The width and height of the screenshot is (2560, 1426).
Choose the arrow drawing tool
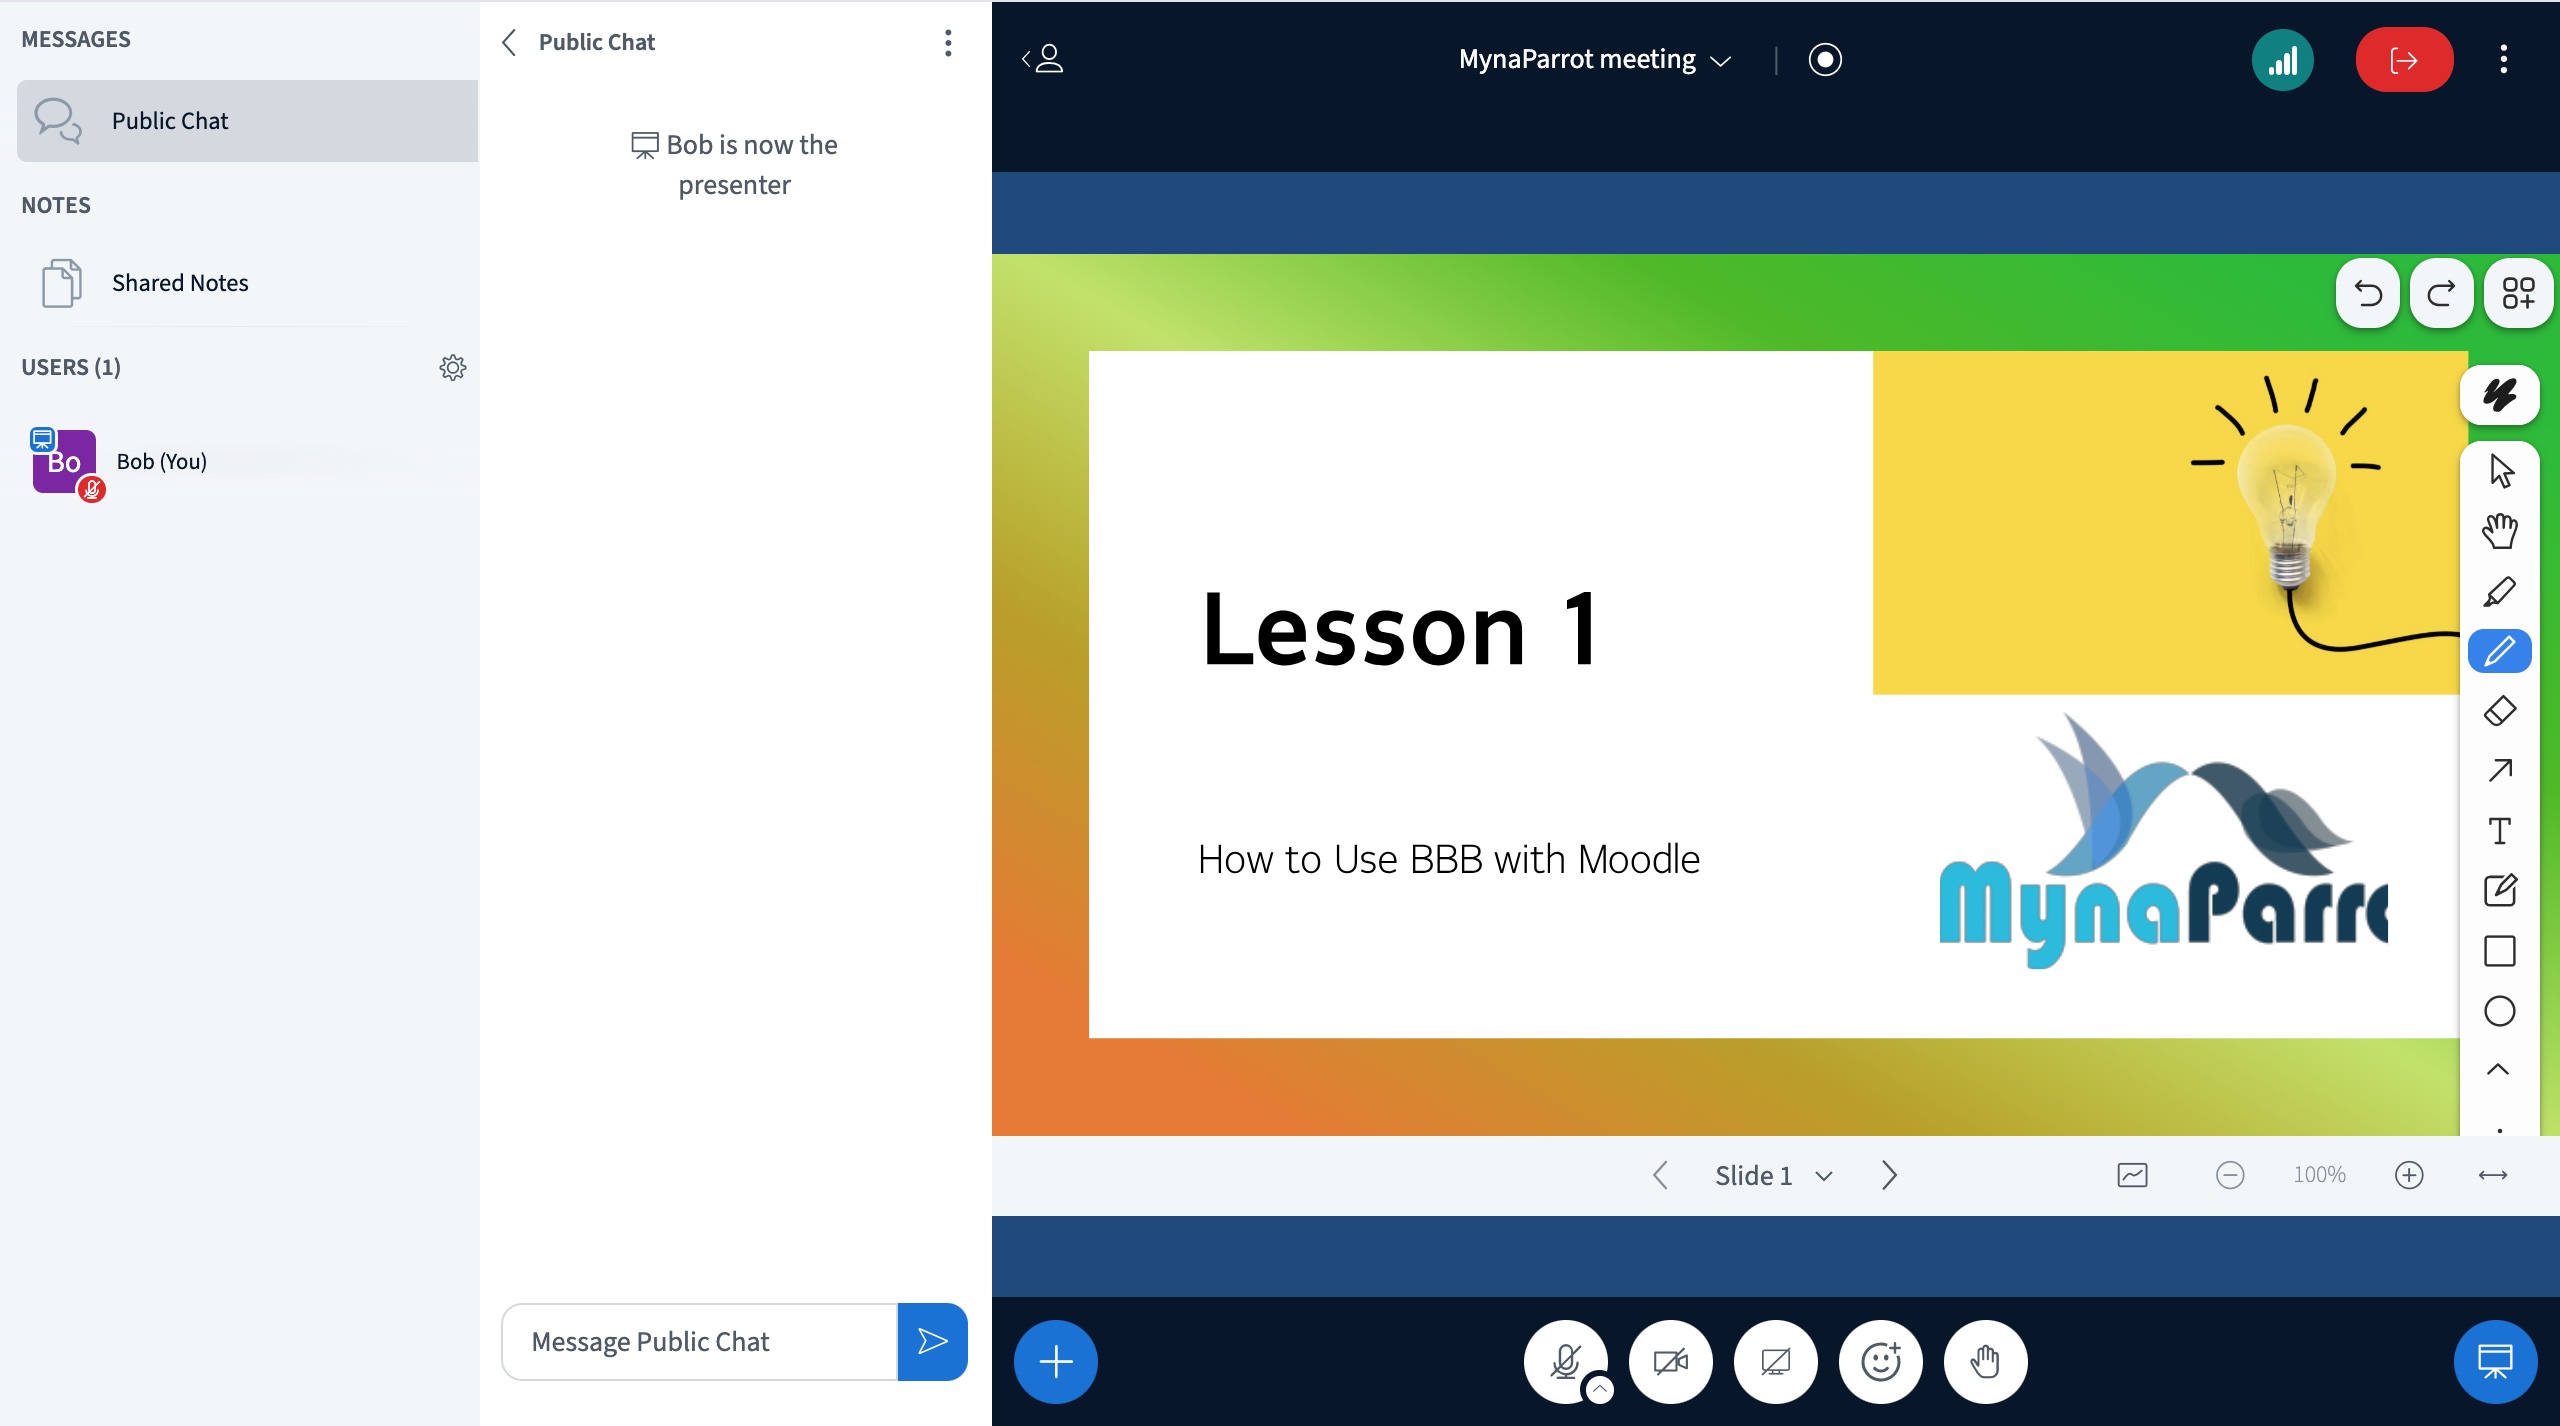point(2499,770)
